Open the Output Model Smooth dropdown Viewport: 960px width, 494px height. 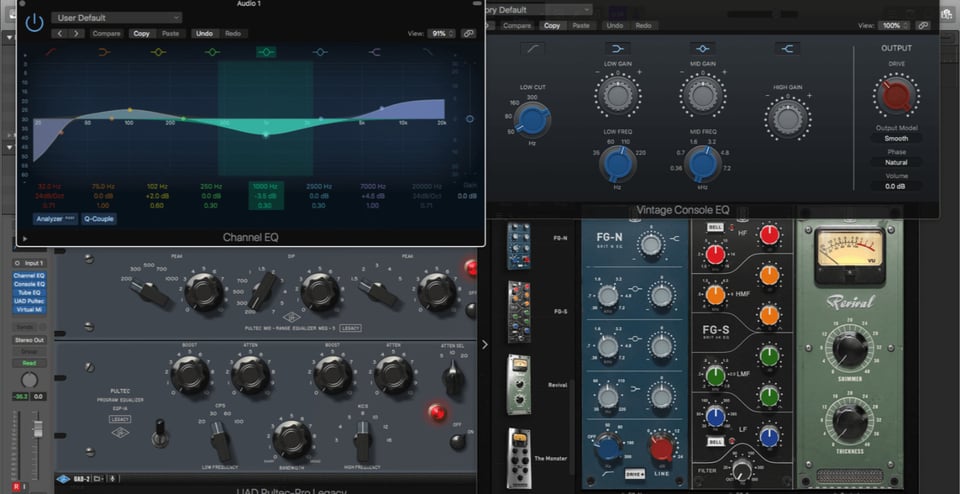(896, 138)
